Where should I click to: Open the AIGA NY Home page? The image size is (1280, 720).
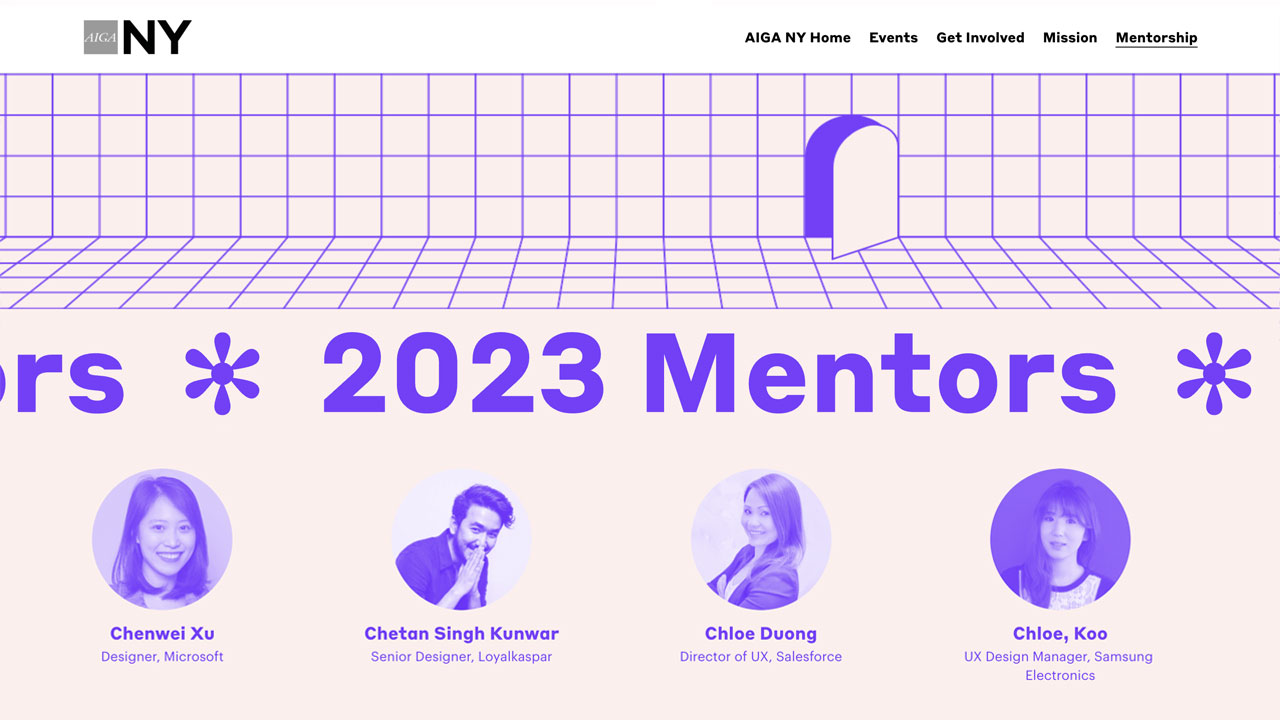coord(798,38)
